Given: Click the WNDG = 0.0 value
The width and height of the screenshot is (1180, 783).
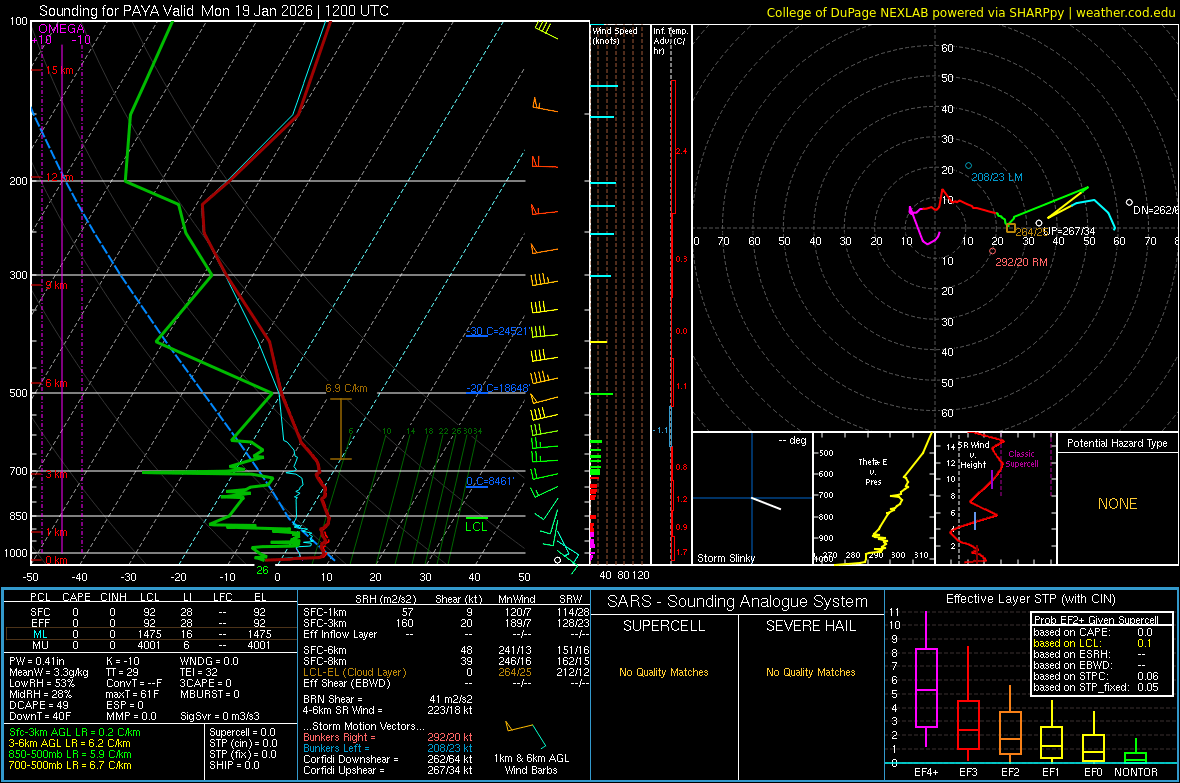Looking at the screenshot, I should point(209,662).
